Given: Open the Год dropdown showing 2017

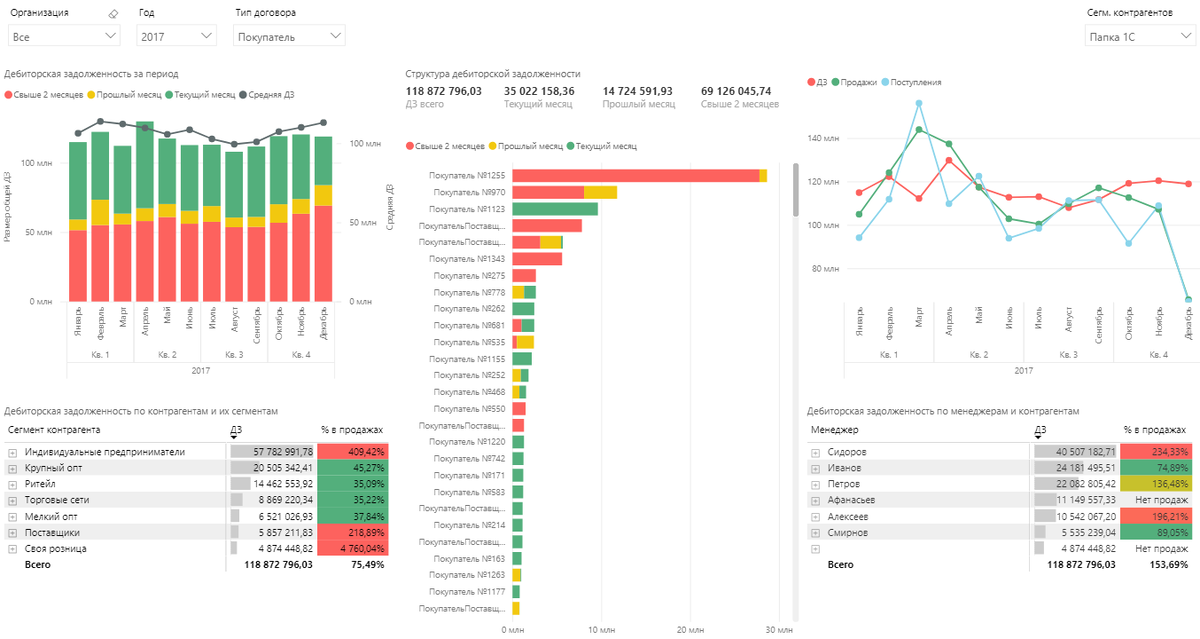Looking at the screenshot, I should tap(176, 35).
